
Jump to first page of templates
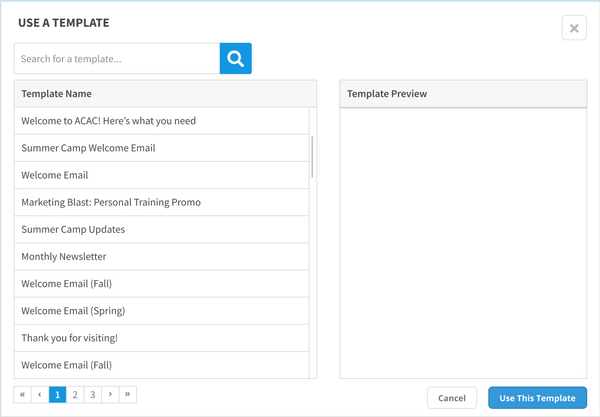tap(23, 395)
